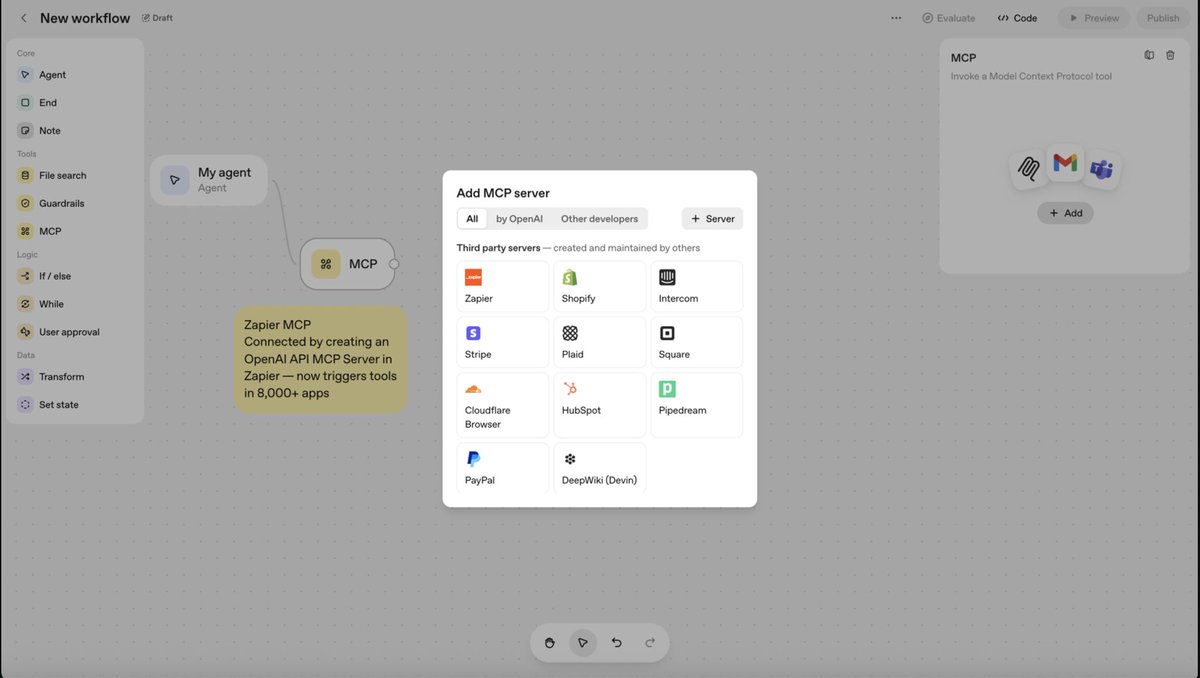The width and height of the screenshot is (1200, 678).
Task: Choose the Cloudflare Browser server card
Action: click(503, 405)
